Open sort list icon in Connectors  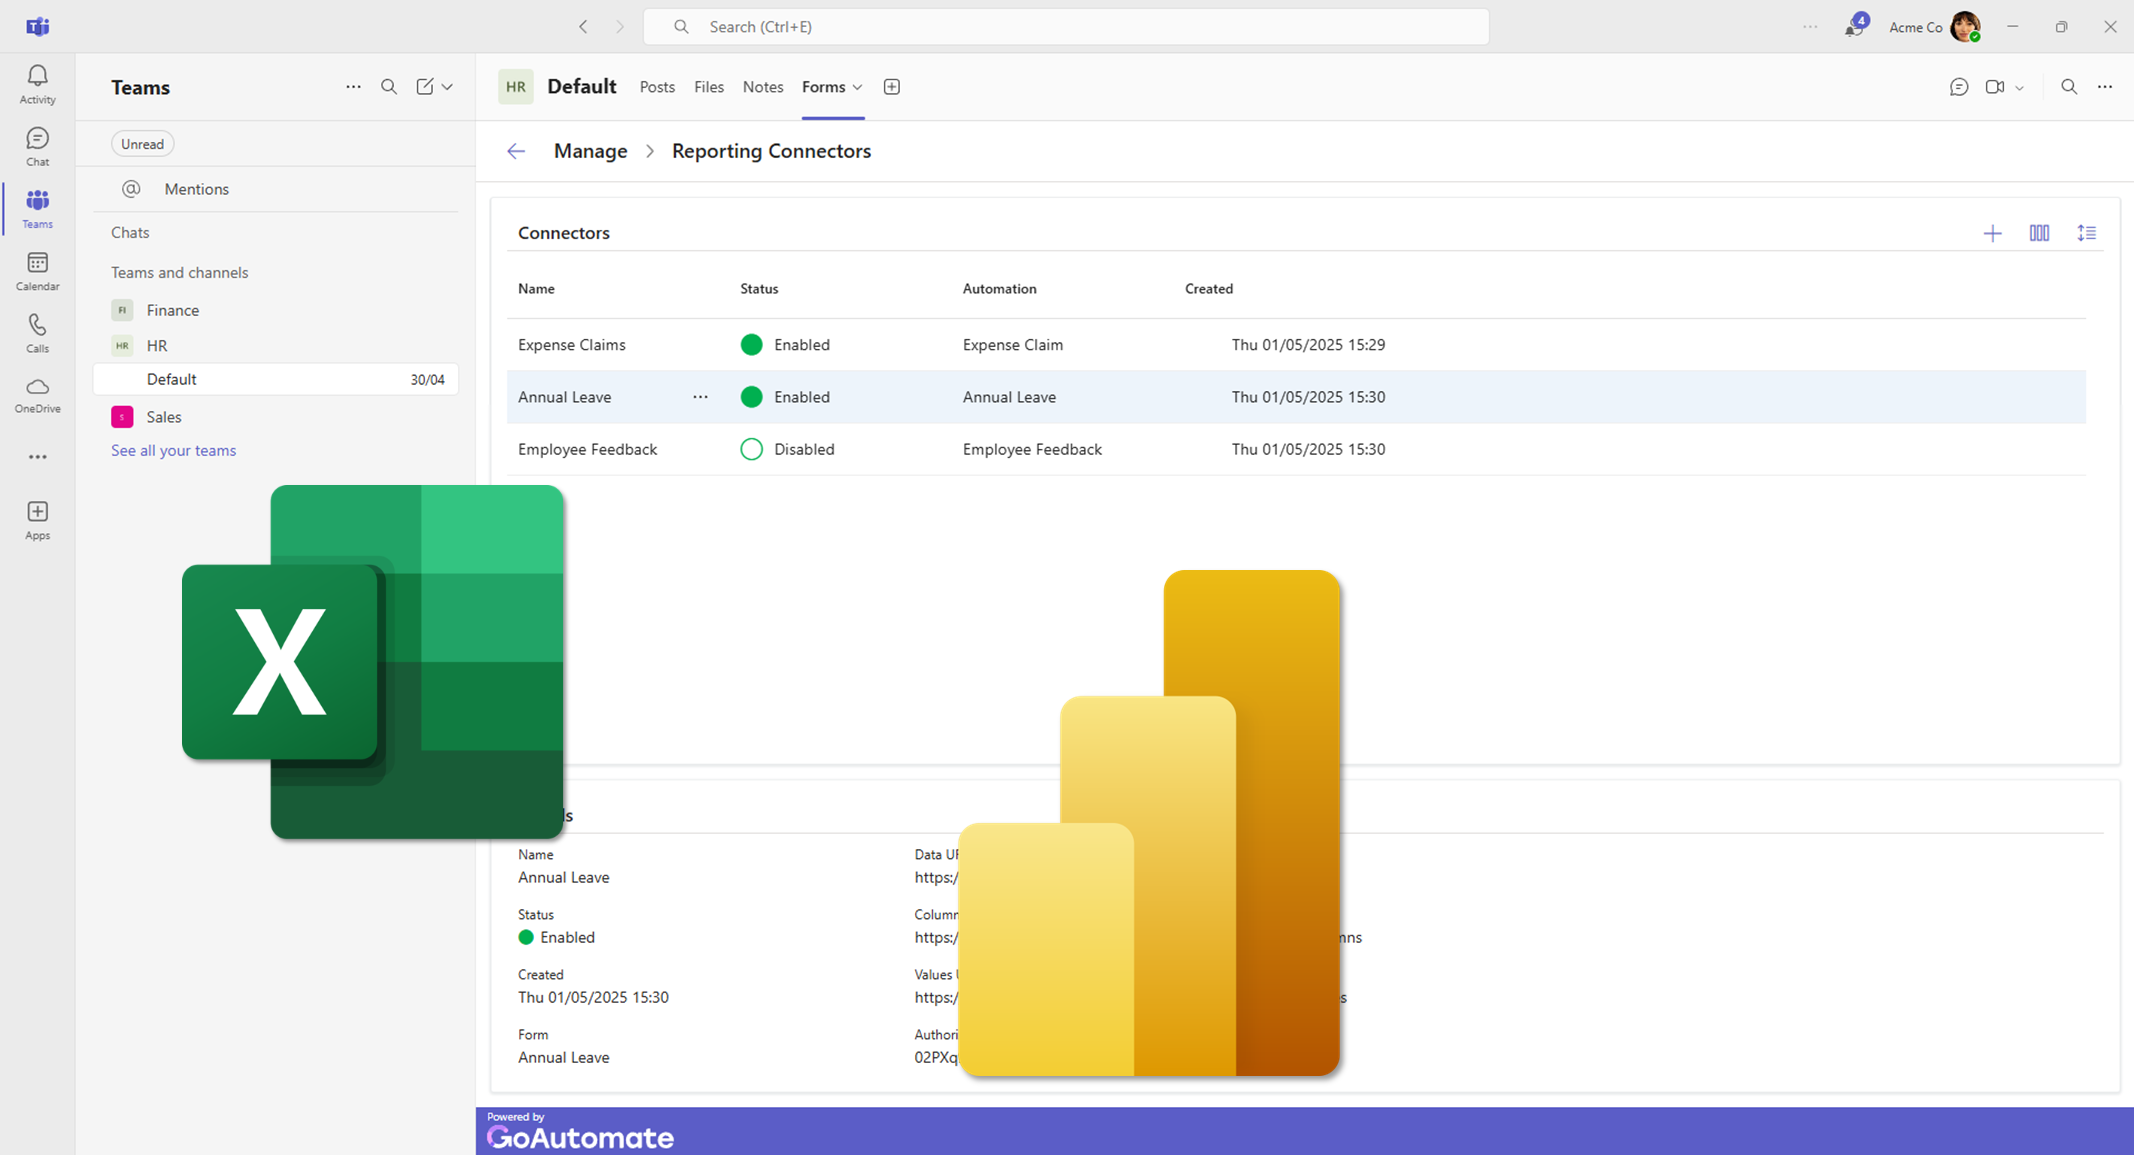pyautogui.click(x=2086, y=233)
